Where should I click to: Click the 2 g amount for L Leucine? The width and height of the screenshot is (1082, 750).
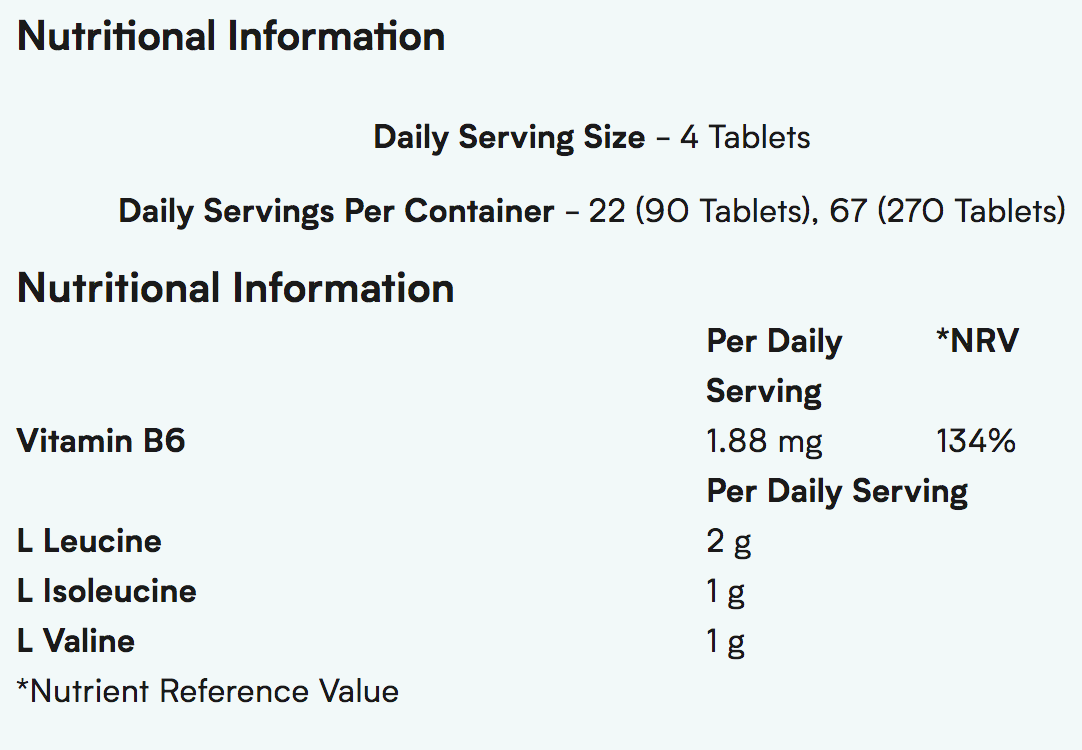coord(729,541)
